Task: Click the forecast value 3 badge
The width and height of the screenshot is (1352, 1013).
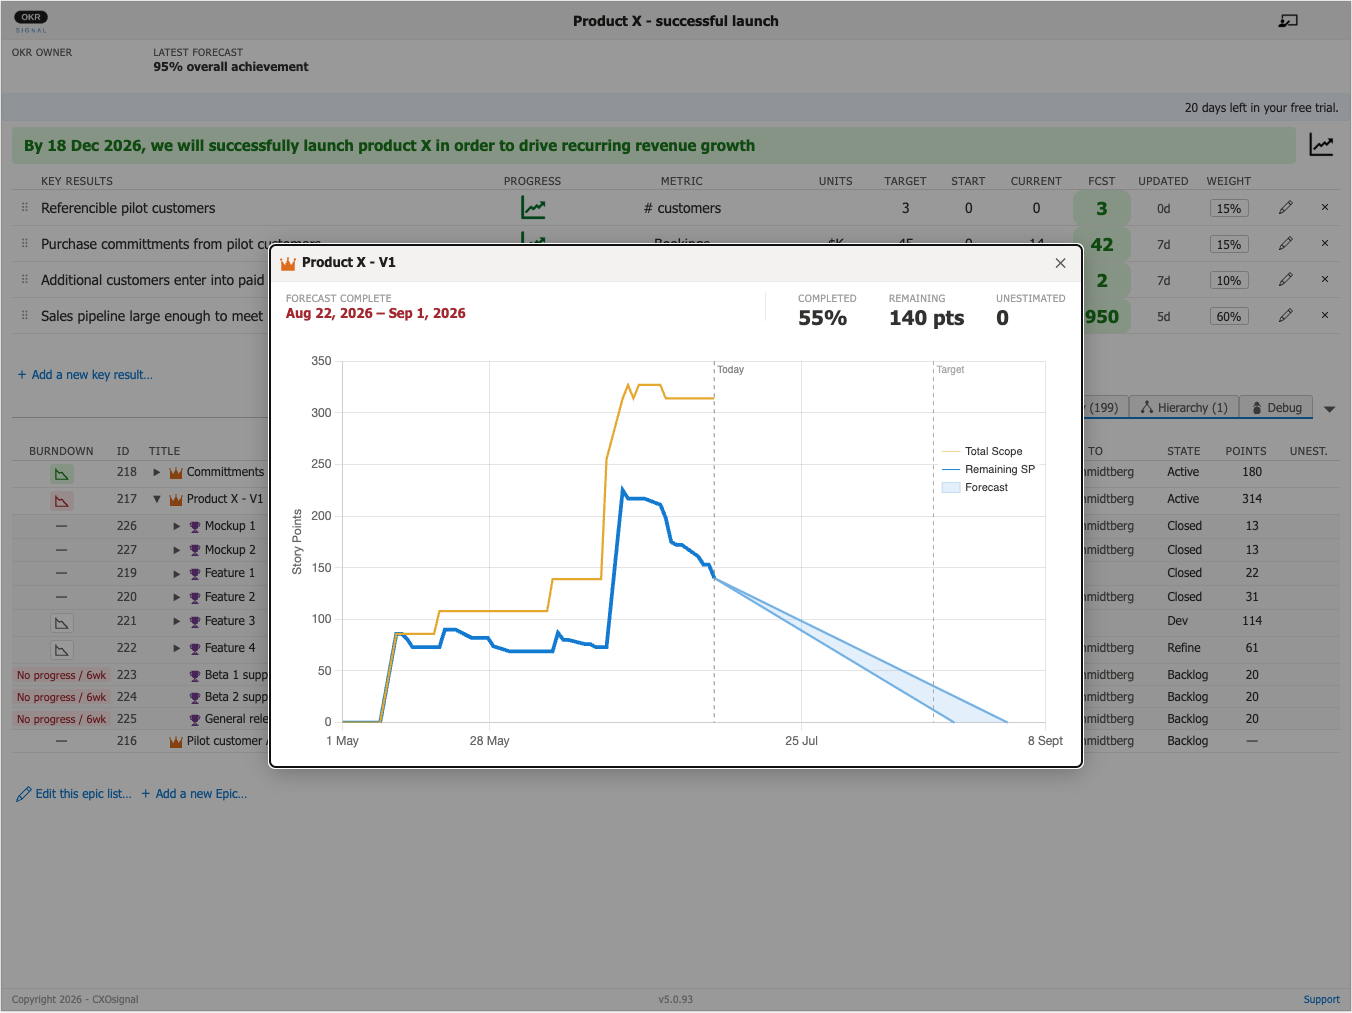Action: coord(1102,208)
